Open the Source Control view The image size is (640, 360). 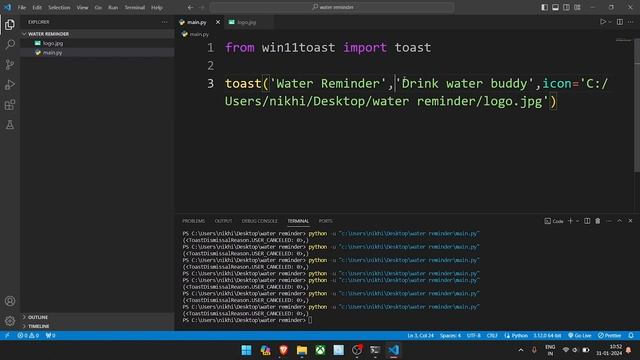click(x=10, y=64)
